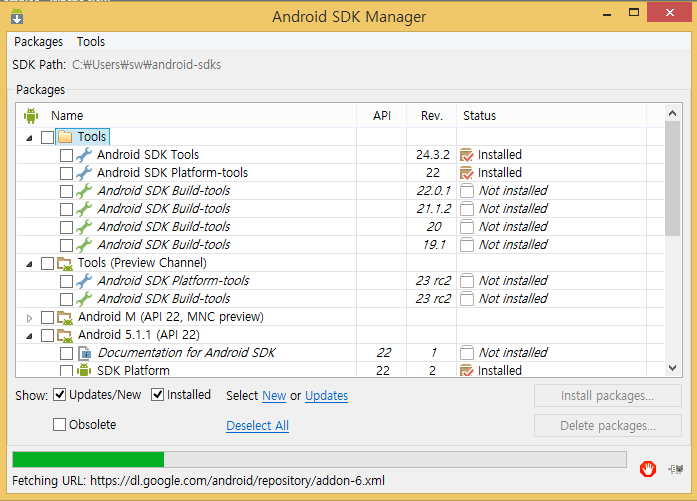Click green wrench icon of Build-tools 23 rc2

(x=84, y=299)
